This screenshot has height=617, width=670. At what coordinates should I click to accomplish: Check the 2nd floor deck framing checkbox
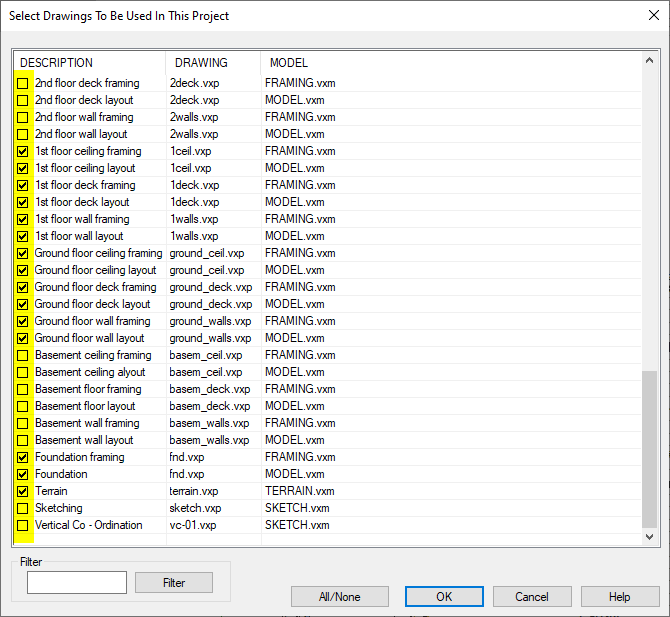[x=23, y=83]
